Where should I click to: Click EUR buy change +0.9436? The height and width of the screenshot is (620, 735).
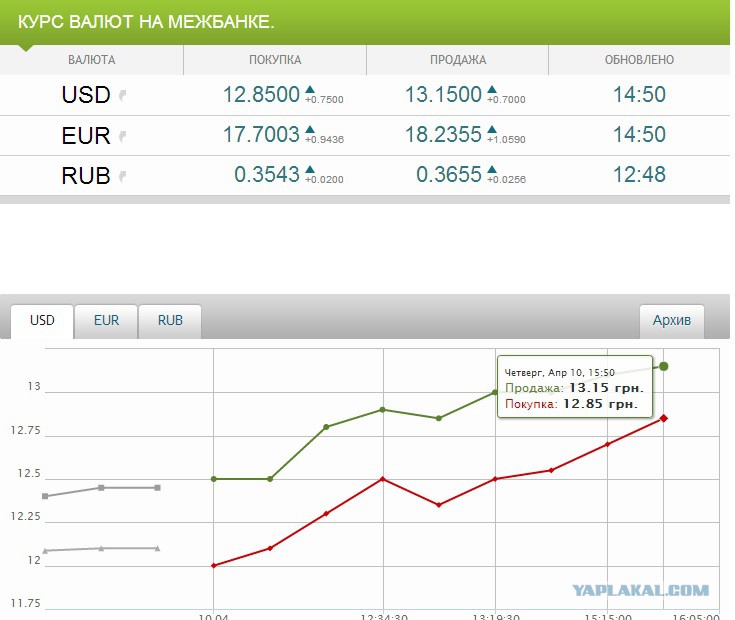point(324,140)
